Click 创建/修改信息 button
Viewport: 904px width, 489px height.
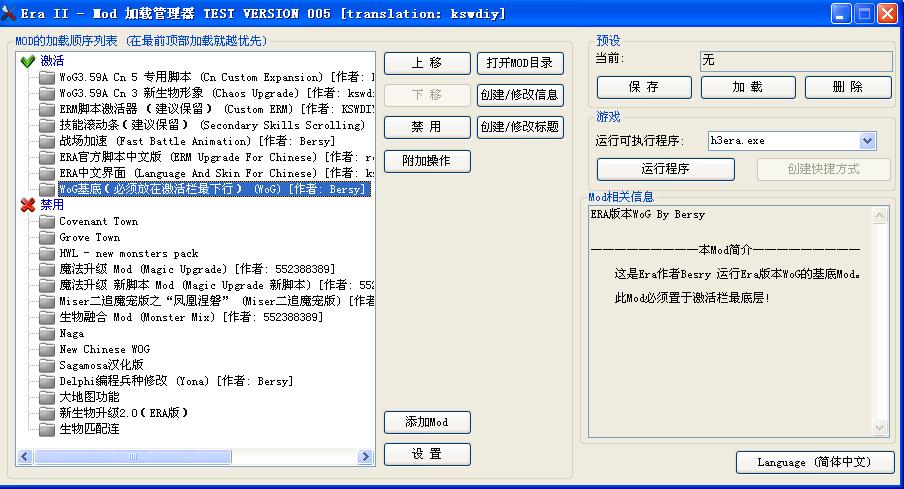[520, 95]
